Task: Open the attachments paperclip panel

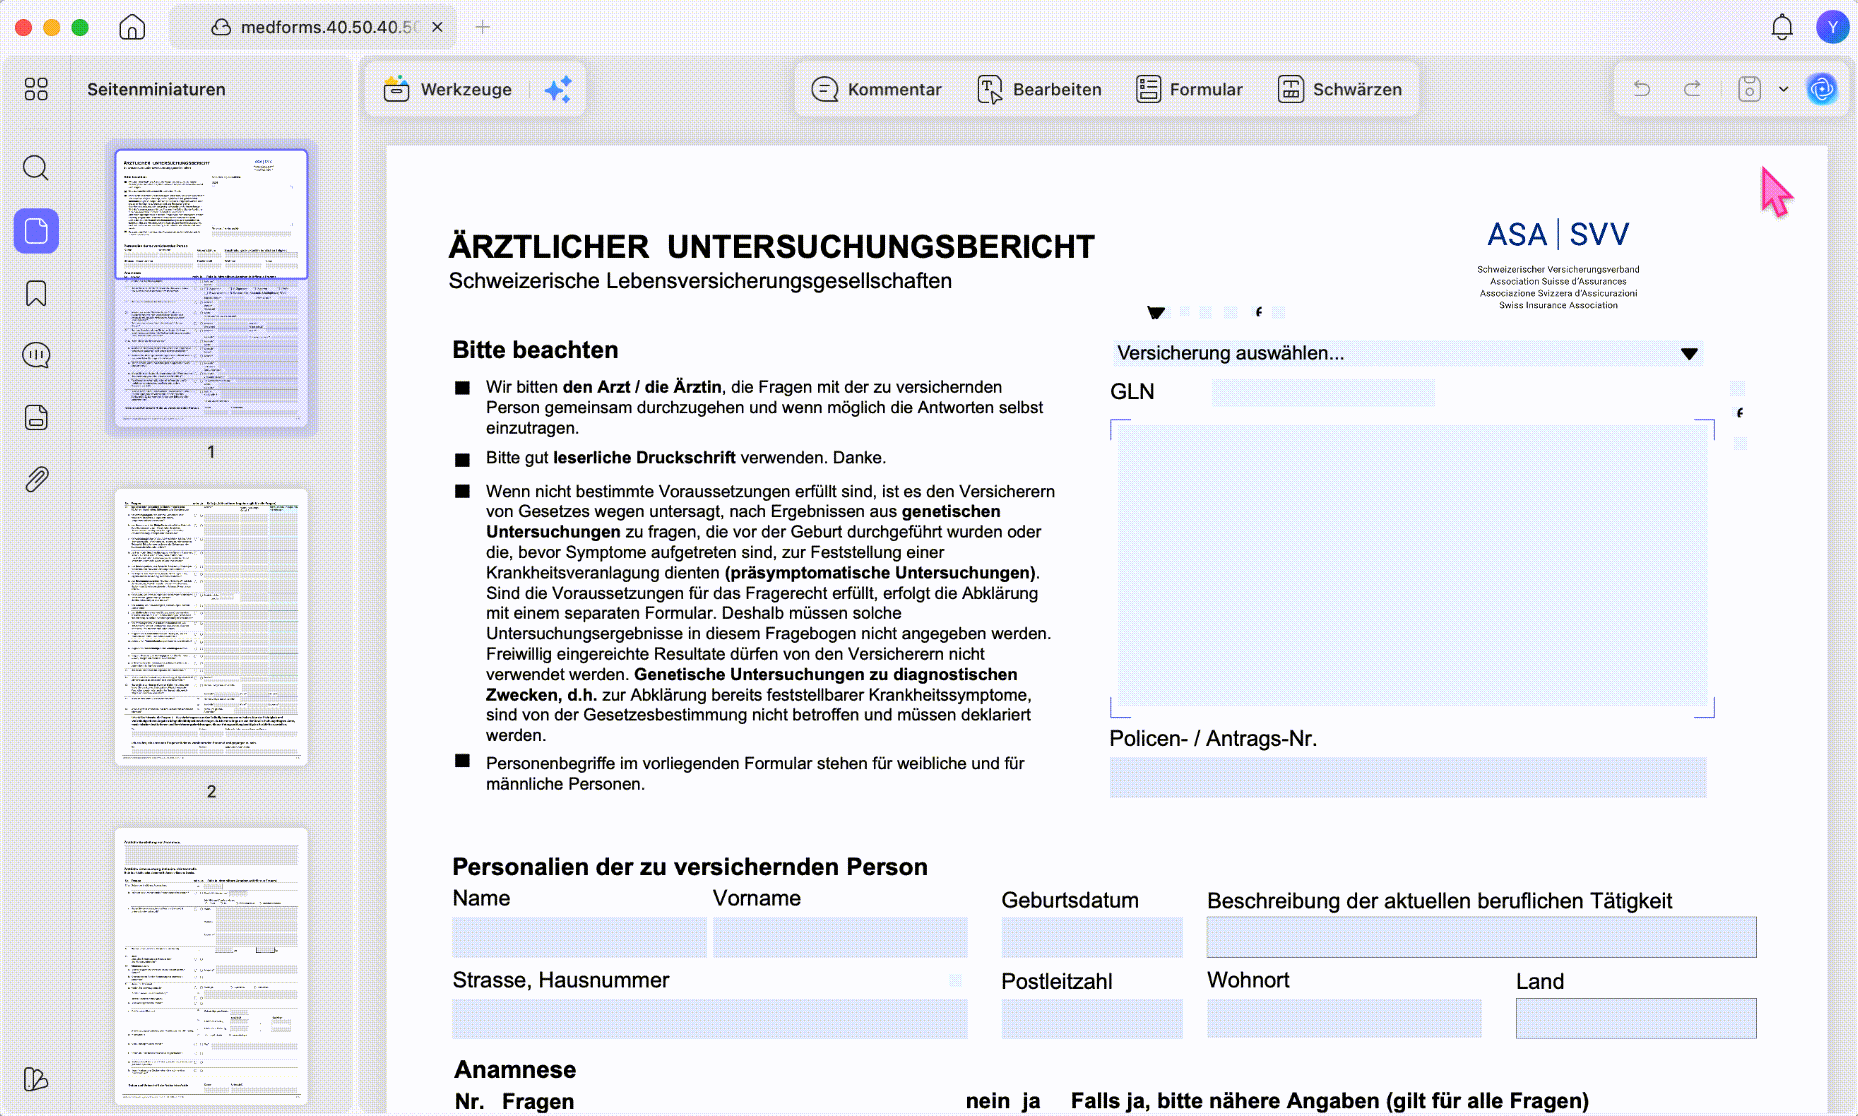Action: 36,479
